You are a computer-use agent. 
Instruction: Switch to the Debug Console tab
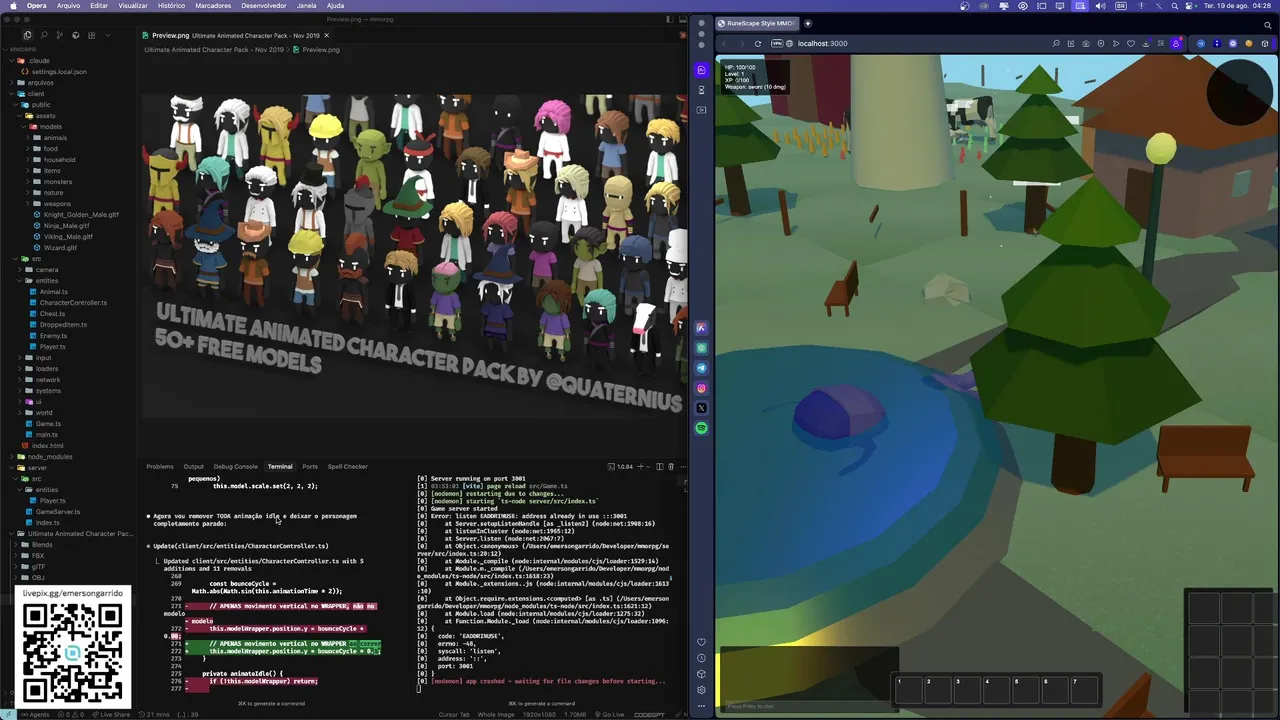(235, 467)
